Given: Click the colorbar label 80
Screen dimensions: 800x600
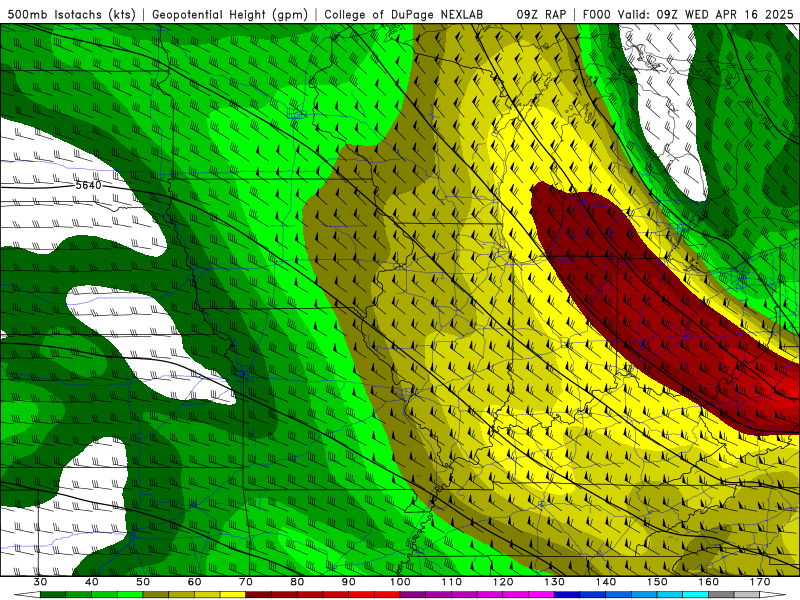Looking at the screenshot, I should pos(297,582).
